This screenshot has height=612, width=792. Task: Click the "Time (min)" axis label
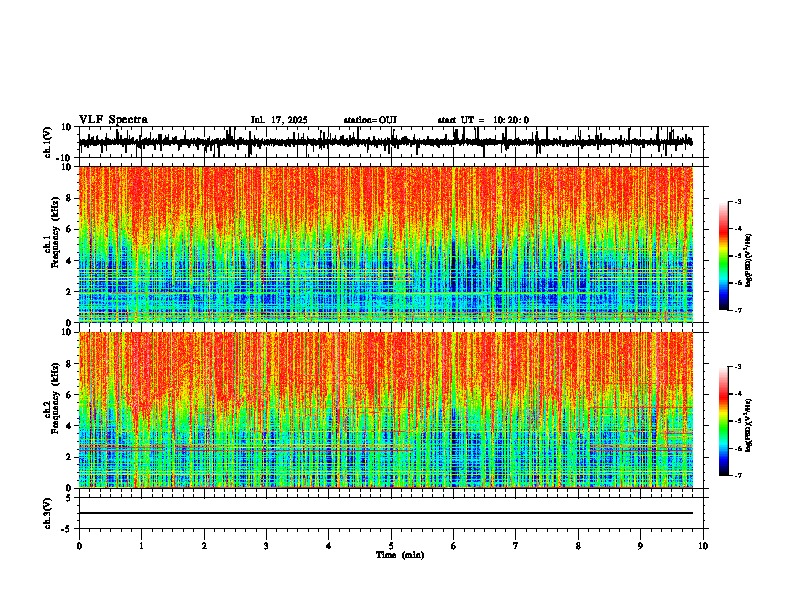pos(400,555)
